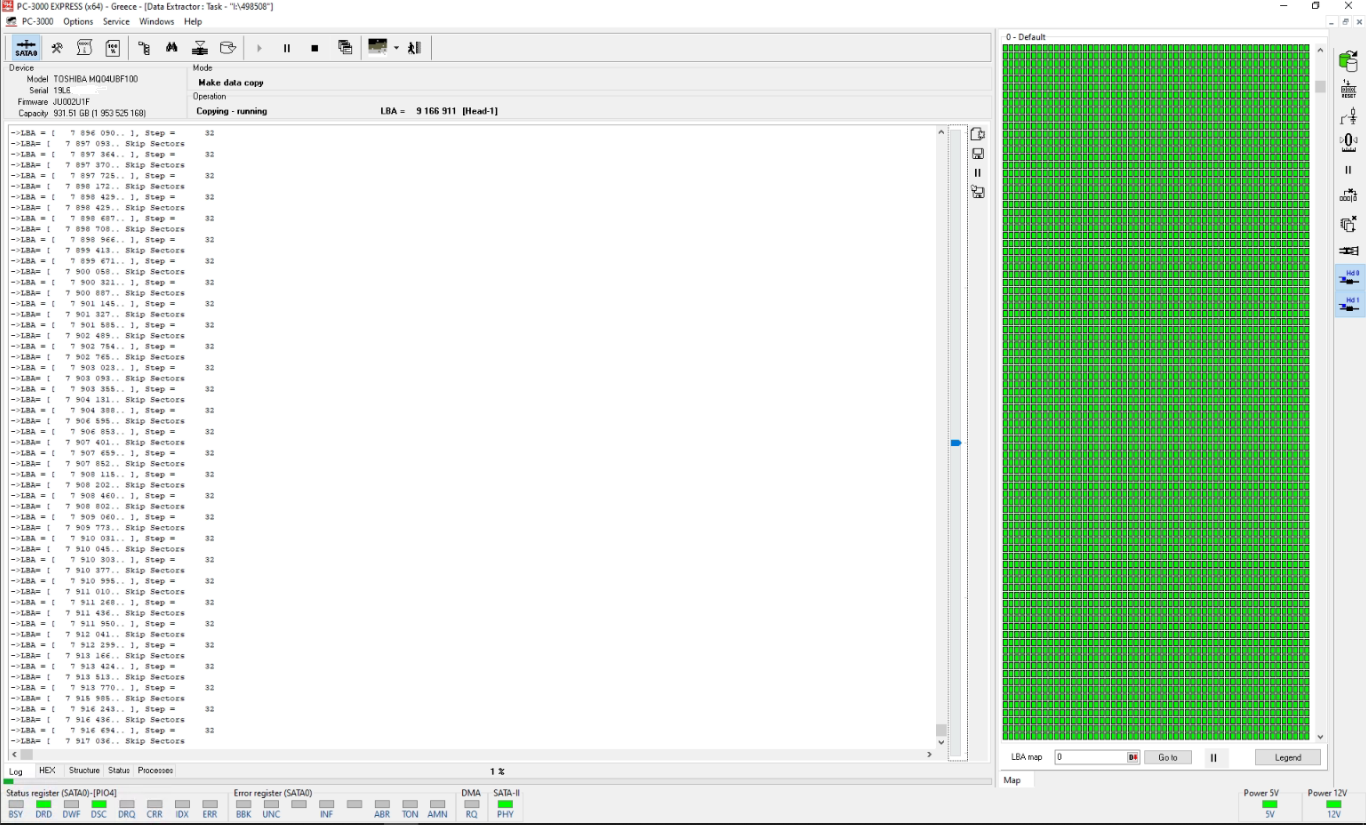This screenshot has height=825, width=1366.
Task: Click the 100% test icon
Action: click(113, 48)
